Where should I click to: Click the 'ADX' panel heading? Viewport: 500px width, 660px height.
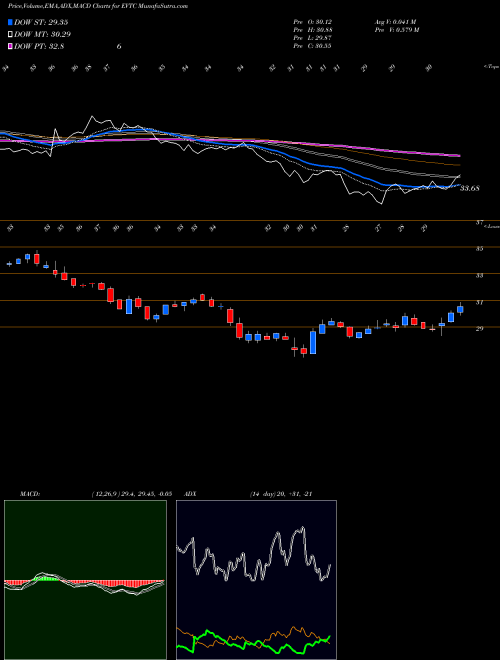[x=190, y=494]
